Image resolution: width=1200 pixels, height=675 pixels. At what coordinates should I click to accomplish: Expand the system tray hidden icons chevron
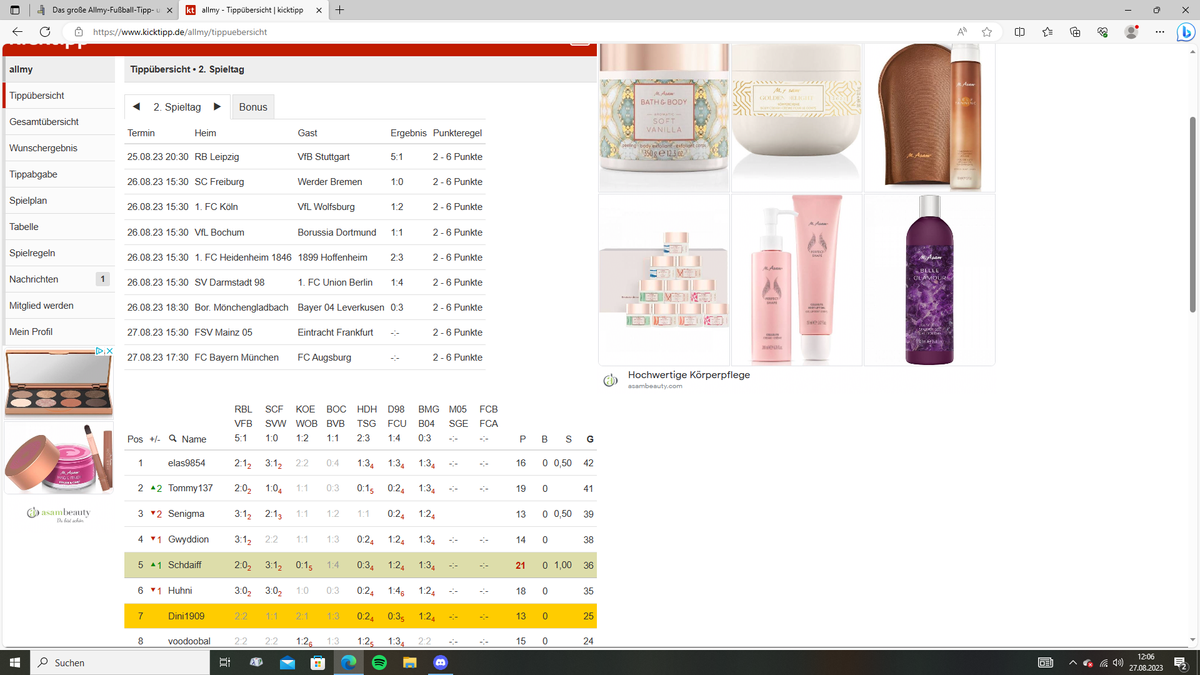[1073, 662]
